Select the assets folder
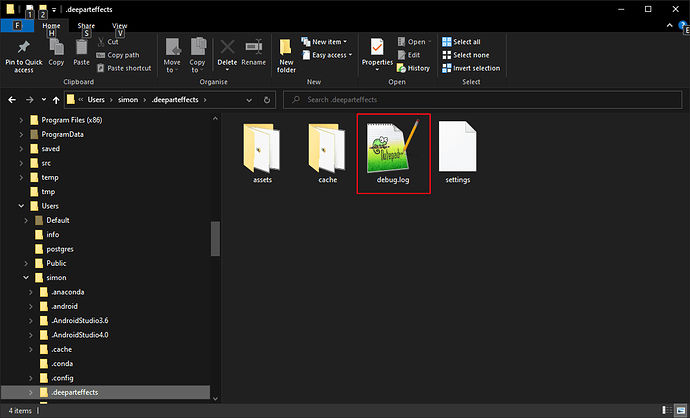Viewport: 690px width, 418px height. point(262,152)
